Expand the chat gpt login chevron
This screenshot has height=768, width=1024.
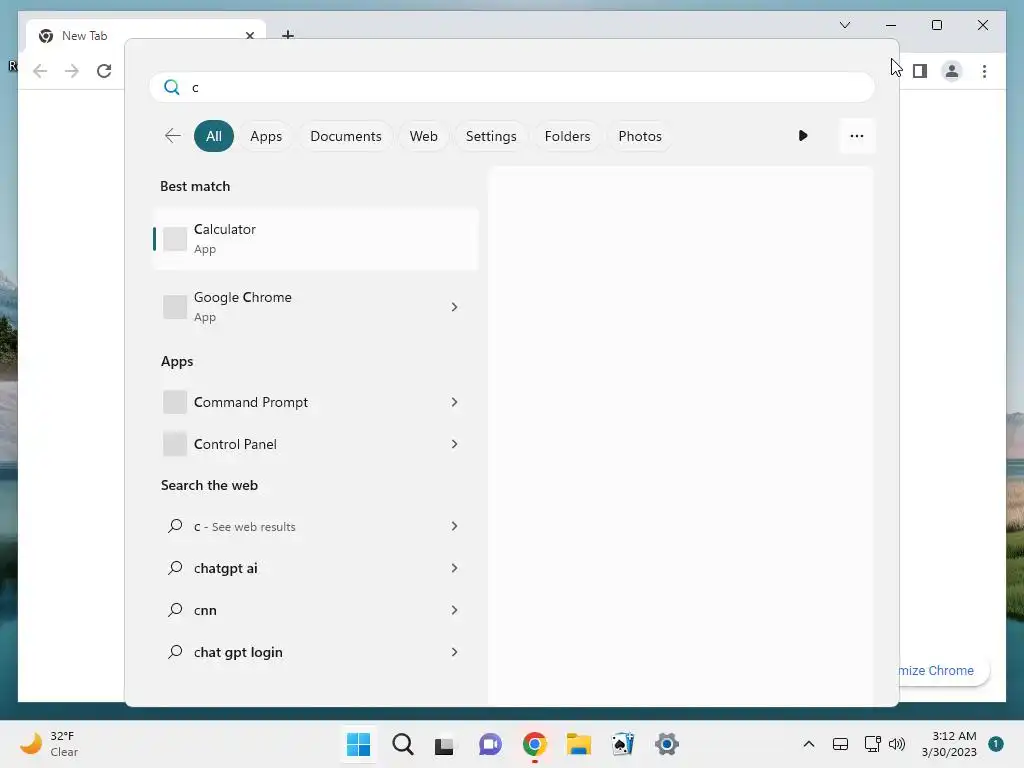(x=455, y=652)
